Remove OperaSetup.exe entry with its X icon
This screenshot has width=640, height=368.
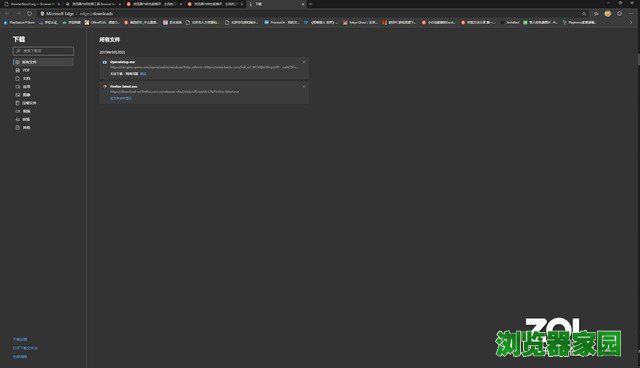pos(304,62)
